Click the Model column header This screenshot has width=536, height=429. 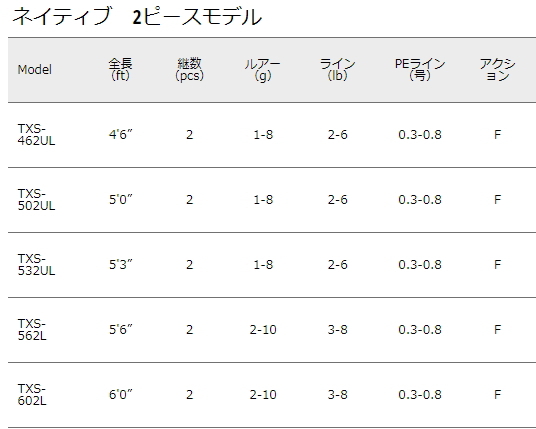(x=35, y=69)
